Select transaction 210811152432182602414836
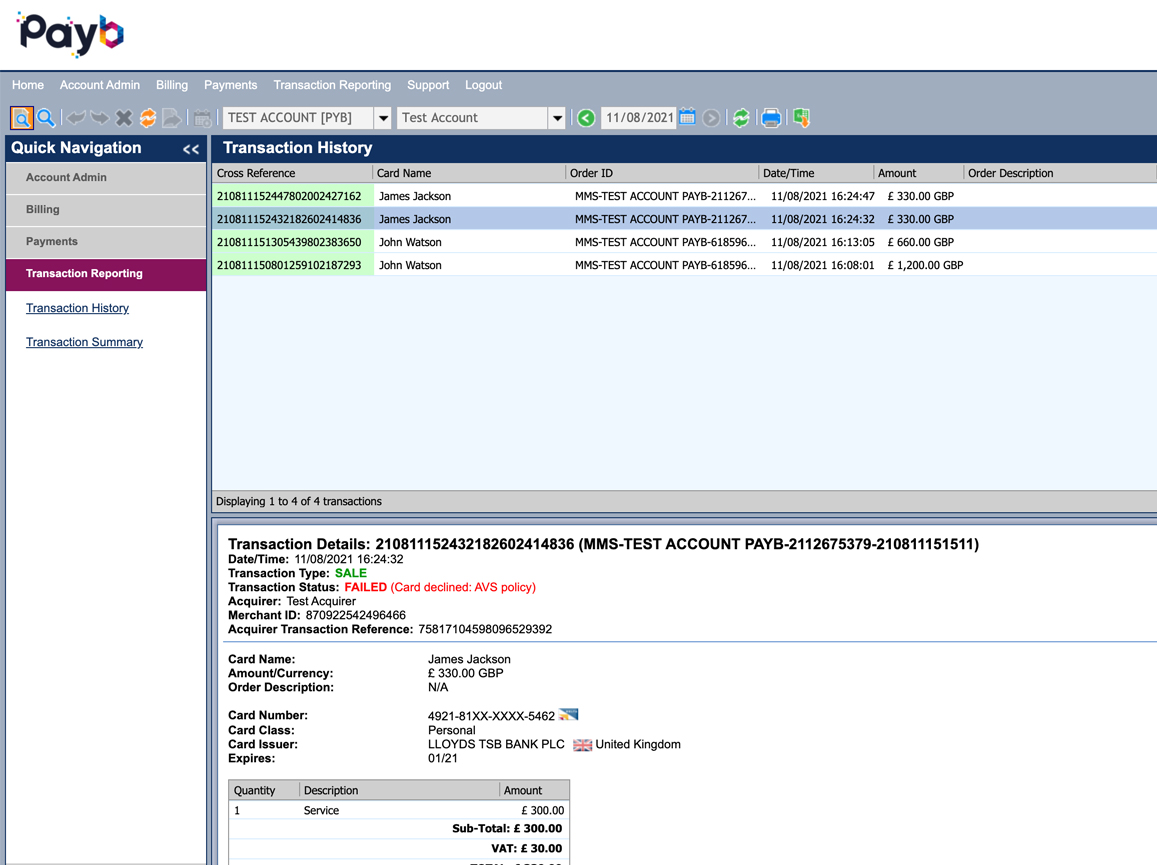The height and width of the screenshot is (865, 1157). pyautogui.click(x=684, y=219)
